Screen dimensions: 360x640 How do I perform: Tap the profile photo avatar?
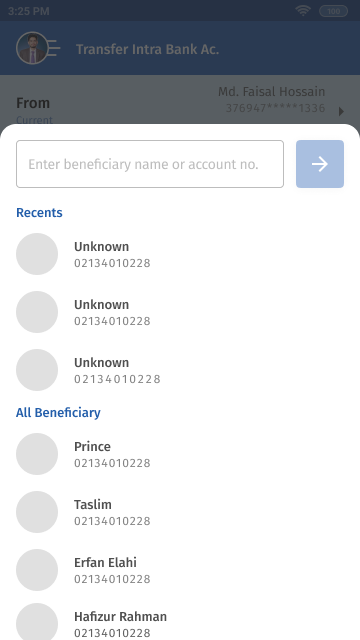[x=32, y=48]
